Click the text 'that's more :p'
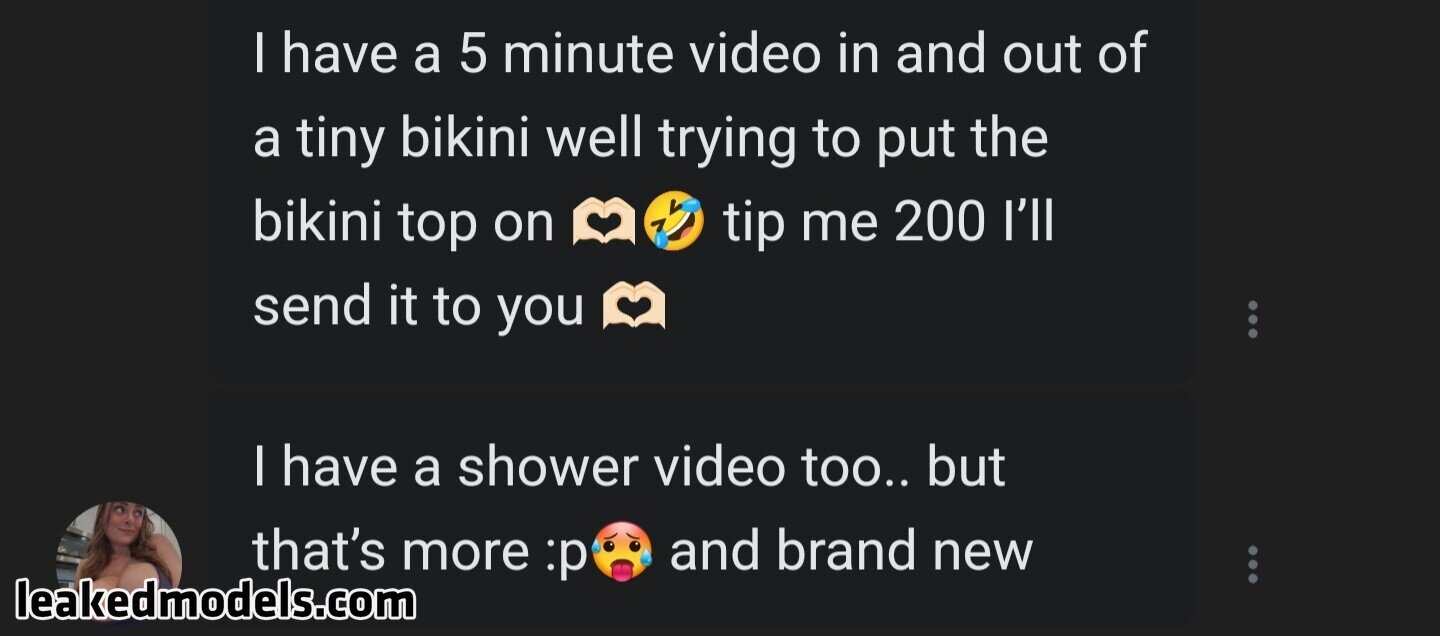The image size is (1440, 636). coord(422,551)
